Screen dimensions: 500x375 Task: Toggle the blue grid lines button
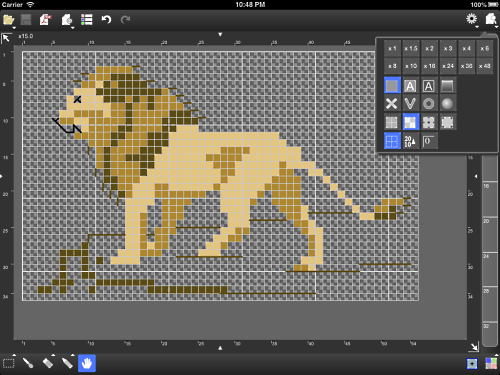(x=392, y=141)
